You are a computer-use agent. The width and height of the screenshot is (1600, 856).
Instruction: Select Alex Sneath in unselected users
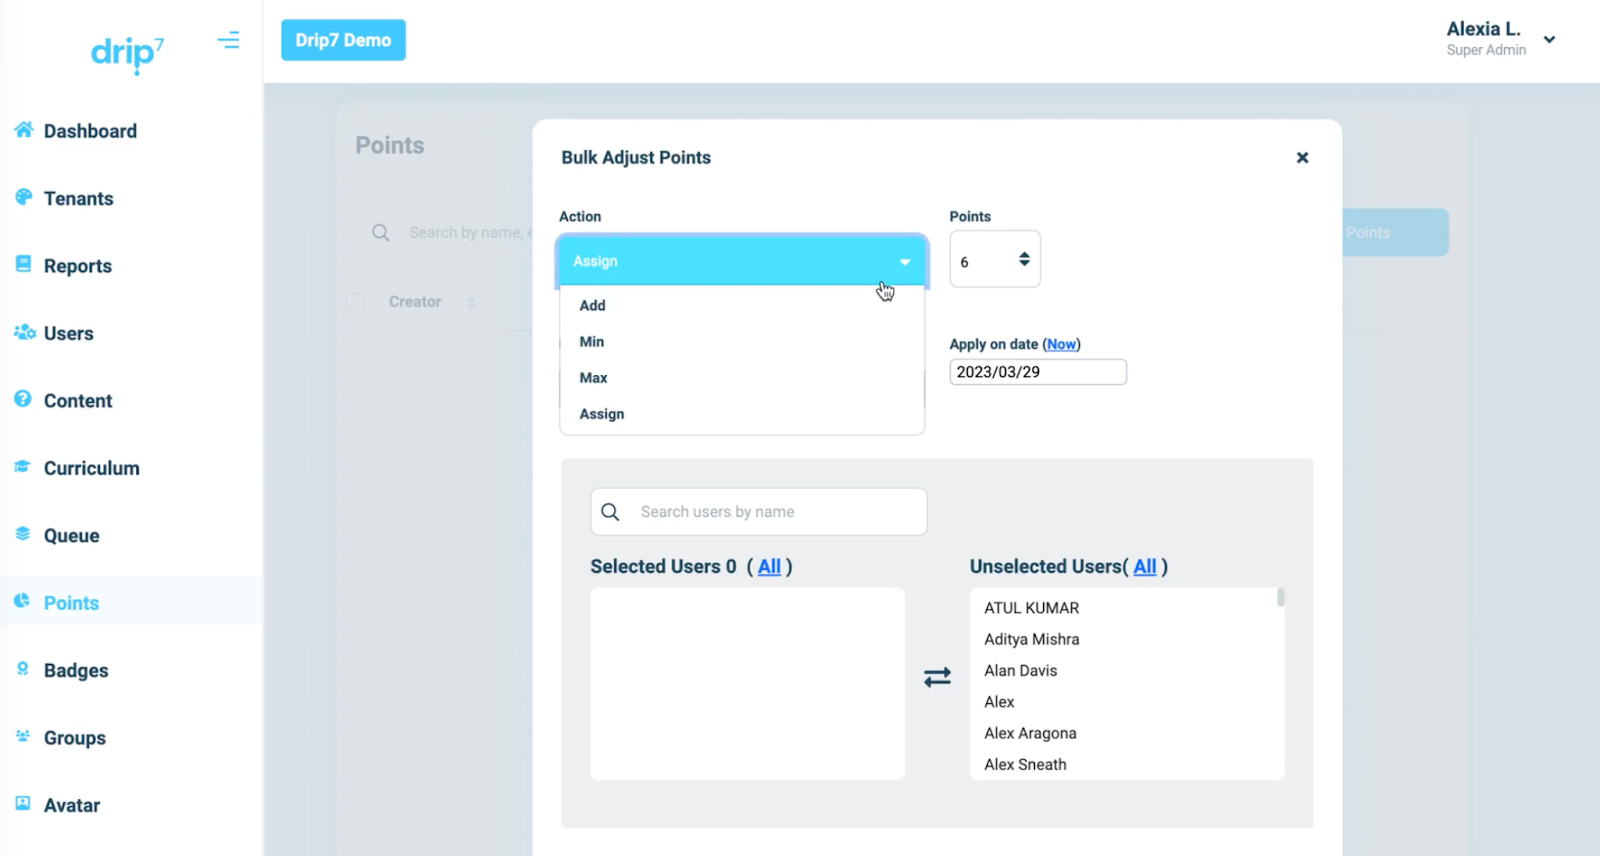click(1025, 765)
